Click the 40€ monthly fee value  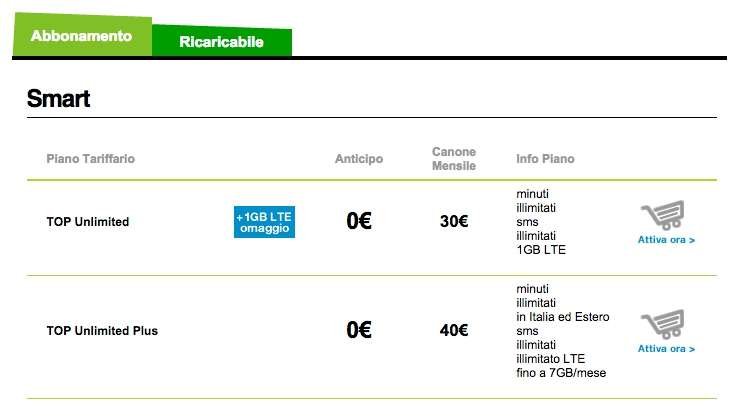click(454, 330)
